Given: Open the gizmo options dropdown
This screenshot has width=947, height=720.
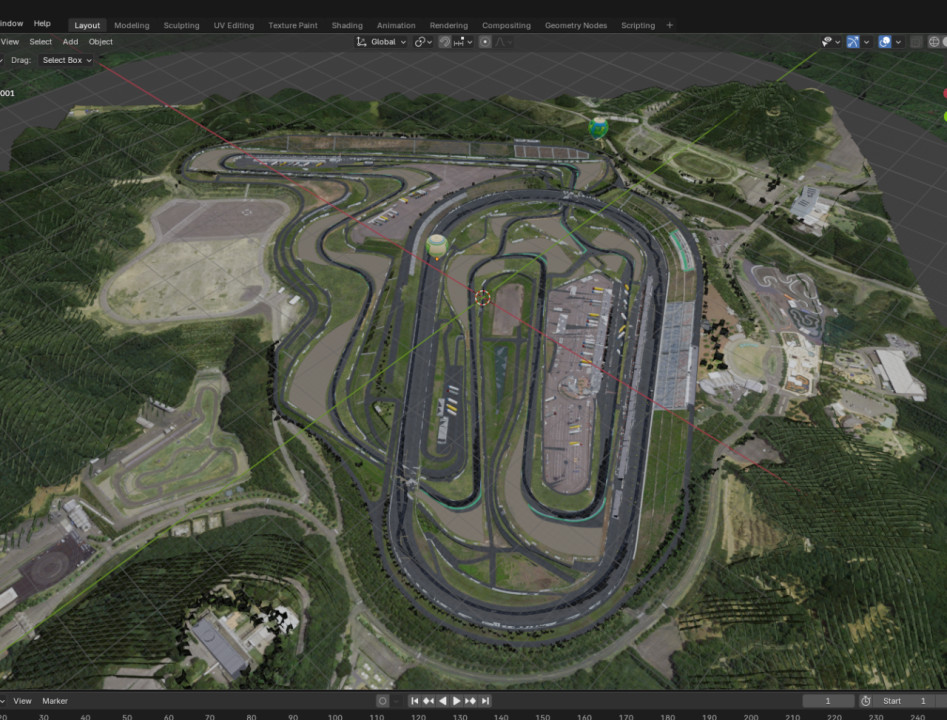Looking at the screenshot, I should [x=866, y=42].
